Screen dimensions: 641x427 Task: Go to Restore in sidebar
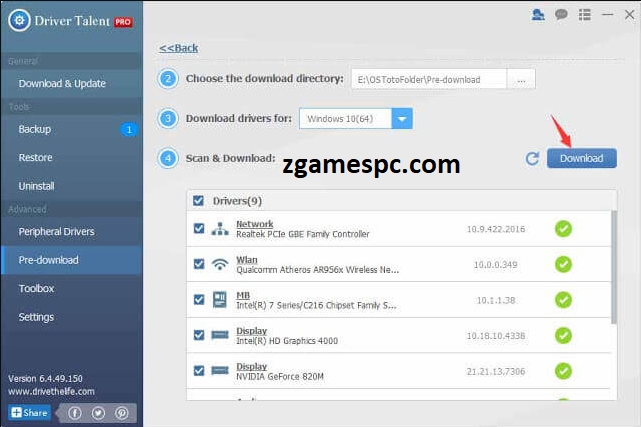tap(72, 158)
